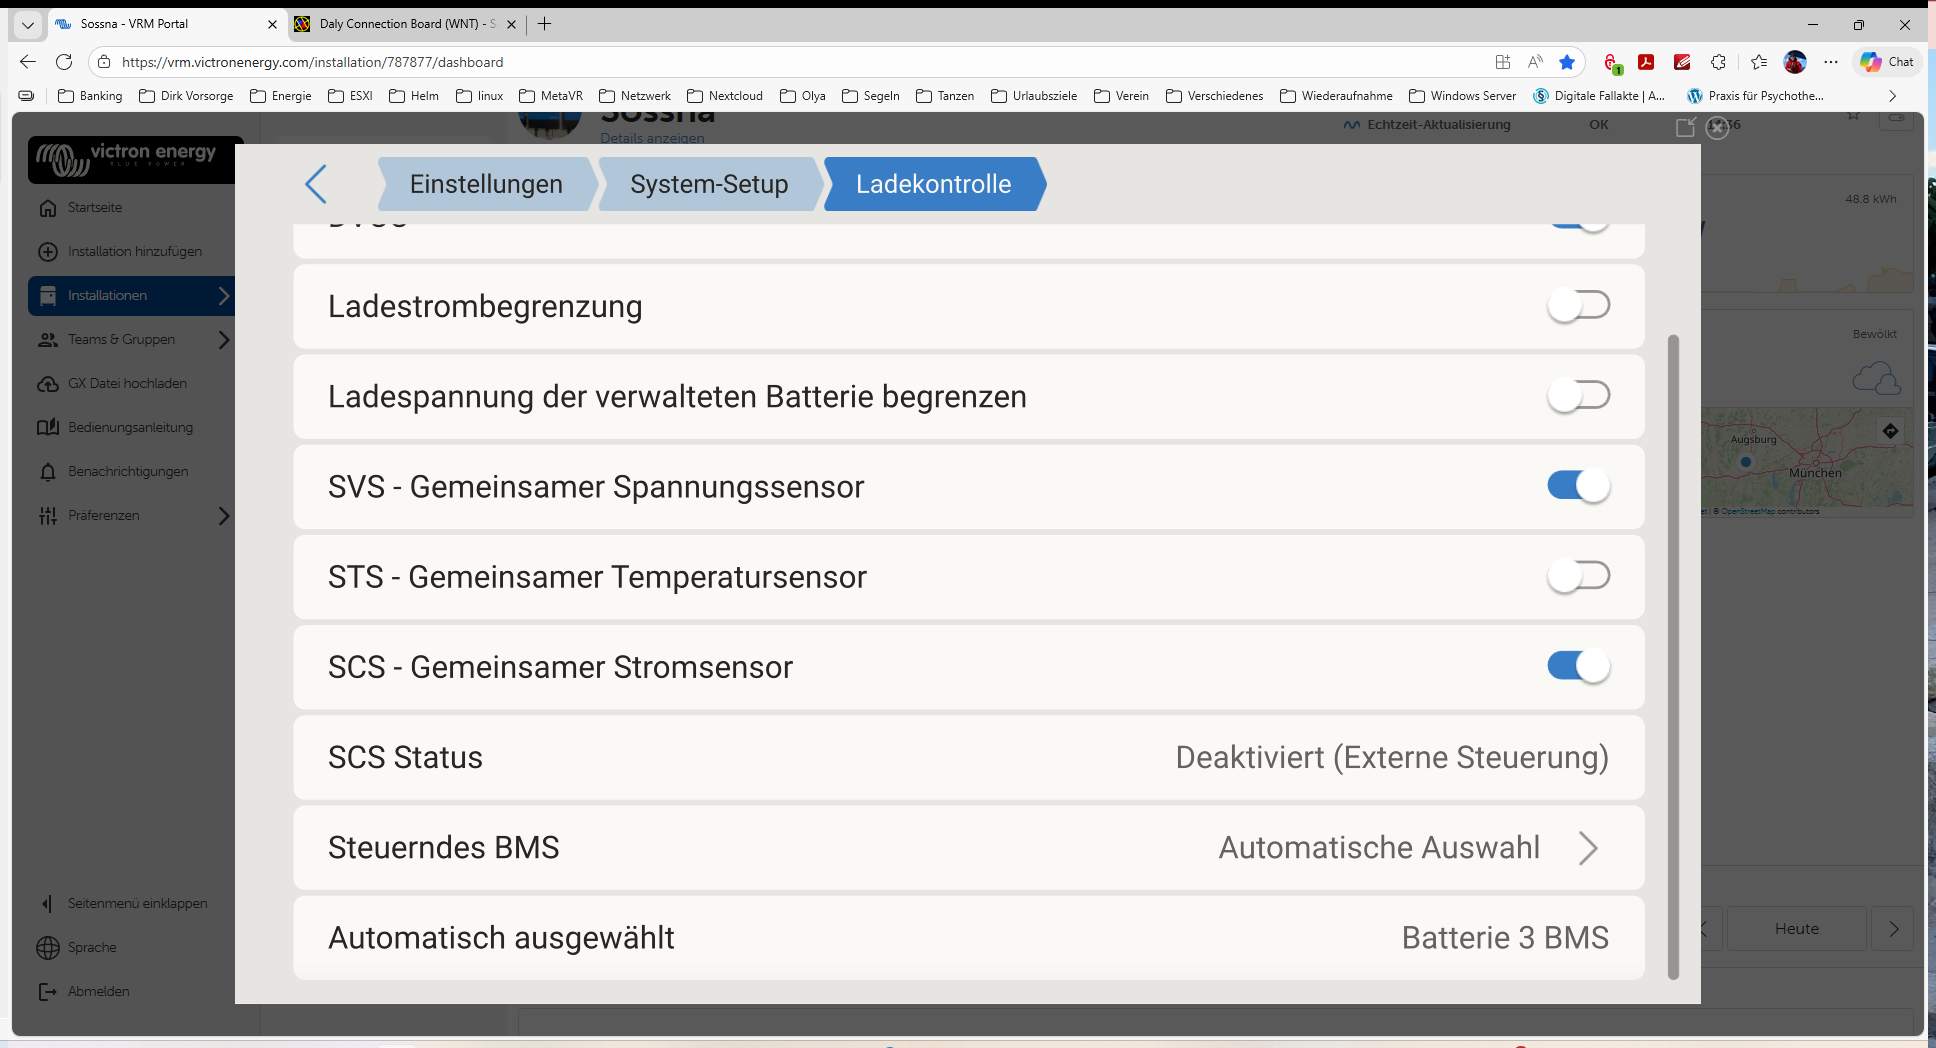Open Steuerndes BMS selection chevron
The height and width of the screenshot is (1048, 1936).
(1588, 848)
